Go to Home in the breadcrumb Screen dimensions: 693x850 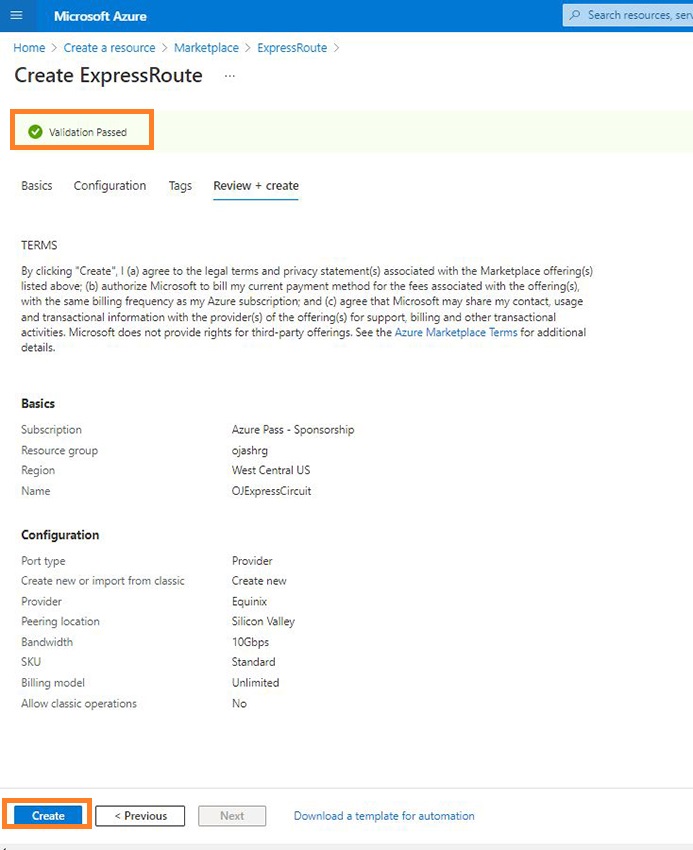coord(29,48)
